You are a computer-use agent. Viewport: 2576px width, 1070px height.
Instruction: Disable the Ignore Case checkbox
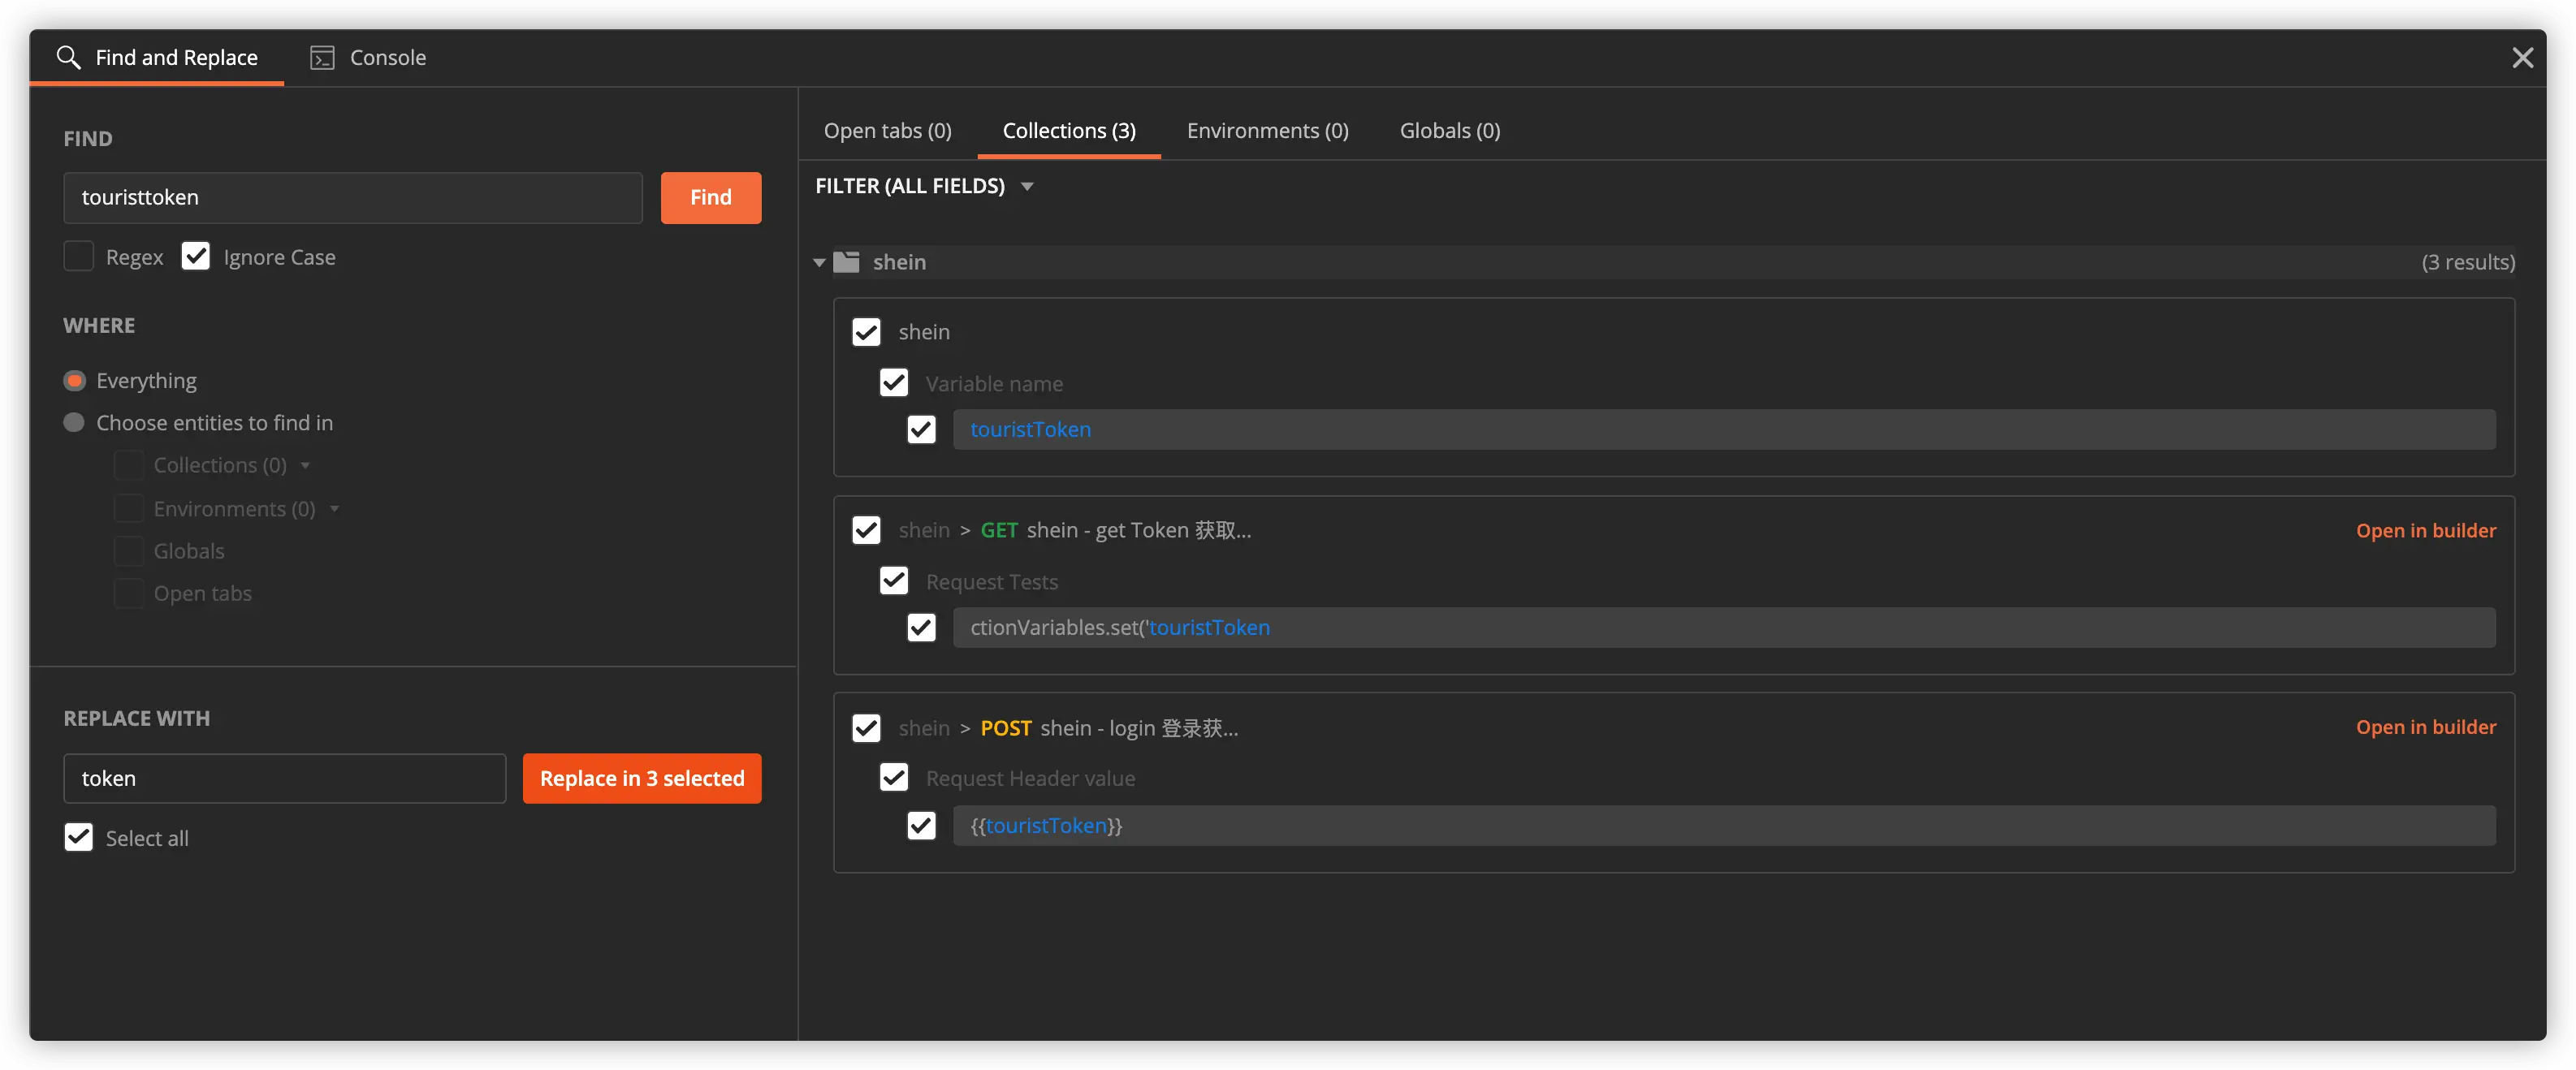point(196,254)
